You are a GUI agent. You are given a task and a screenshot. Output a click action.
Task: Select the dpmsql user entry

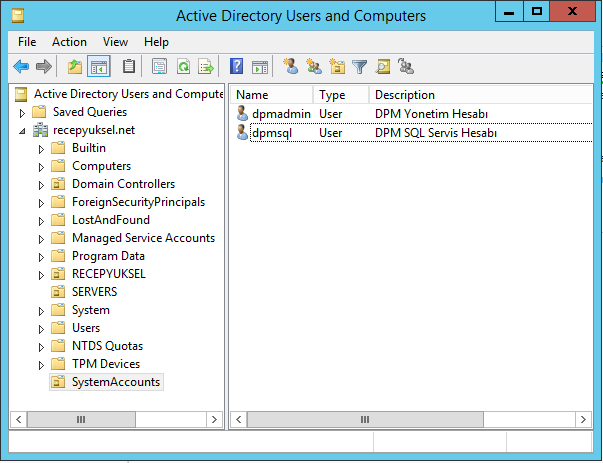click(272, 133)
